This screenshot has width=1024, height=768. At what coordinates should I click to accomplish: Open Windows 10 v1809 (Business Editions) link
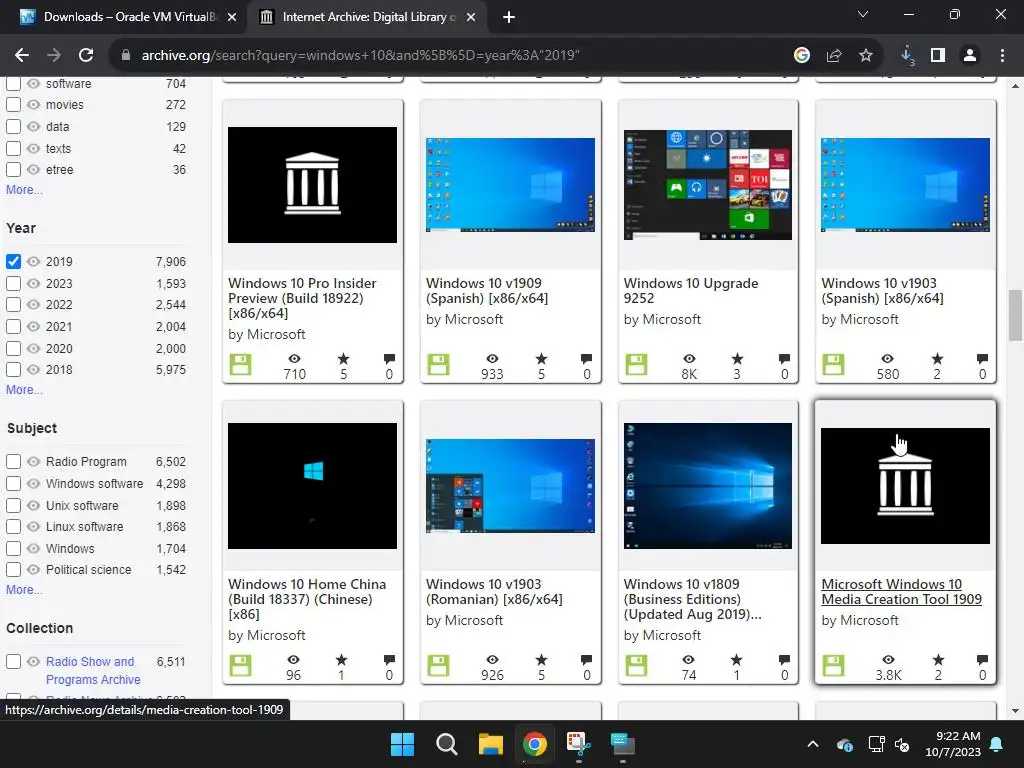pos(692,599)
